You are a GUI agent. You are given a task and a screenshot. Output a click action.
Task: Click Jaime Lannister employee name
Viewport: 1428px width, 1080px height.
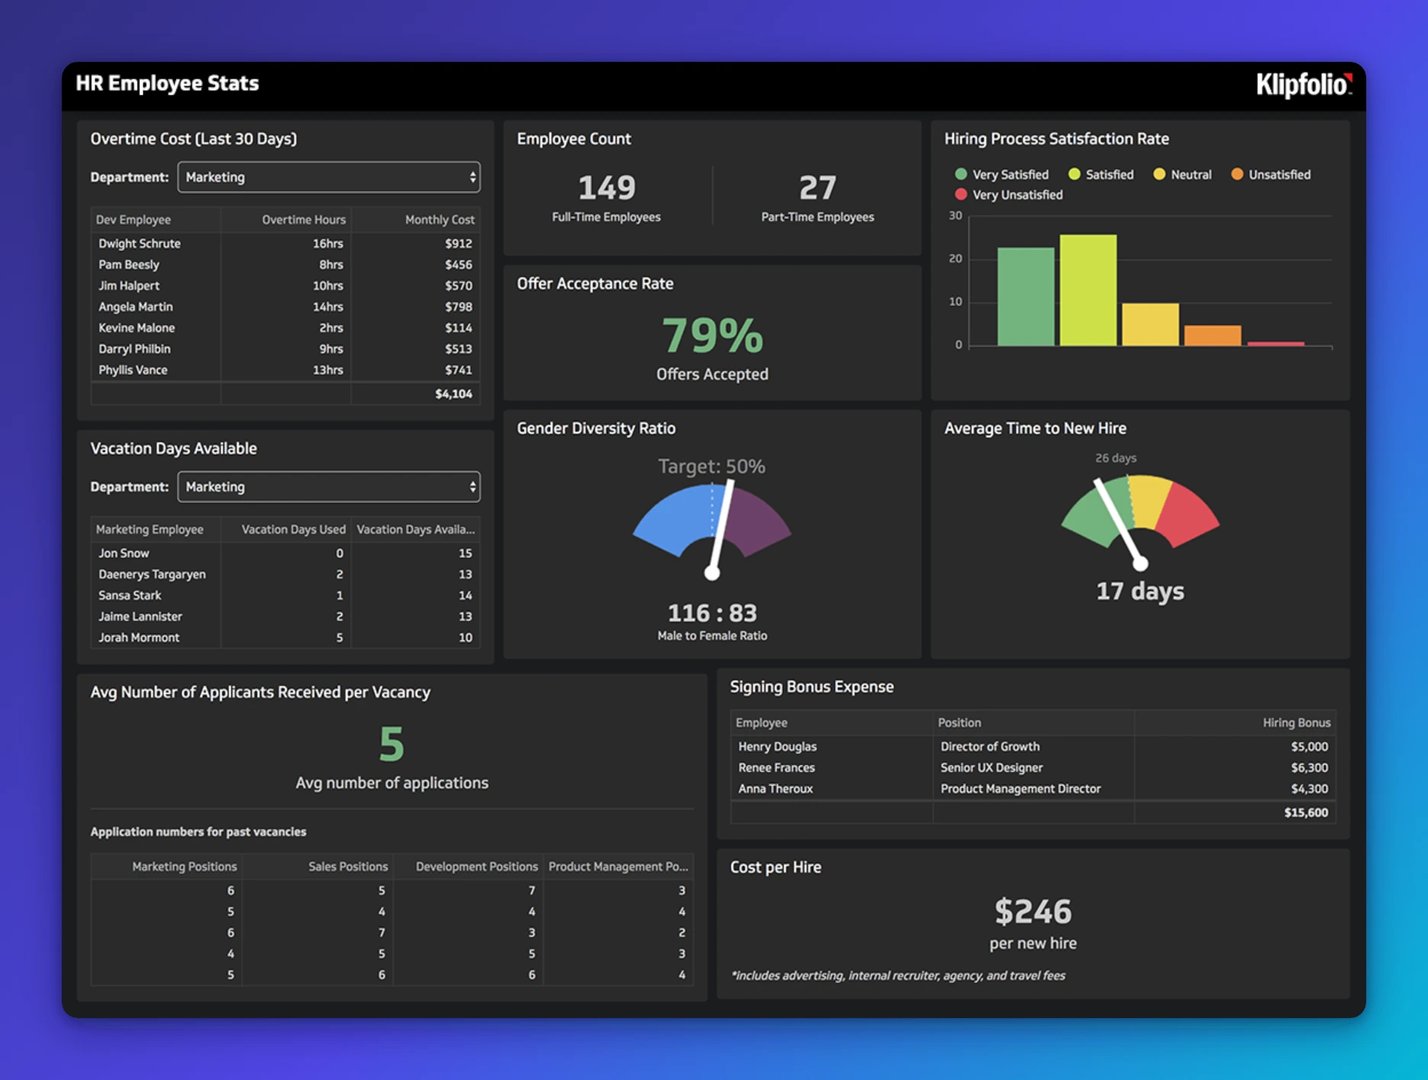141,617
